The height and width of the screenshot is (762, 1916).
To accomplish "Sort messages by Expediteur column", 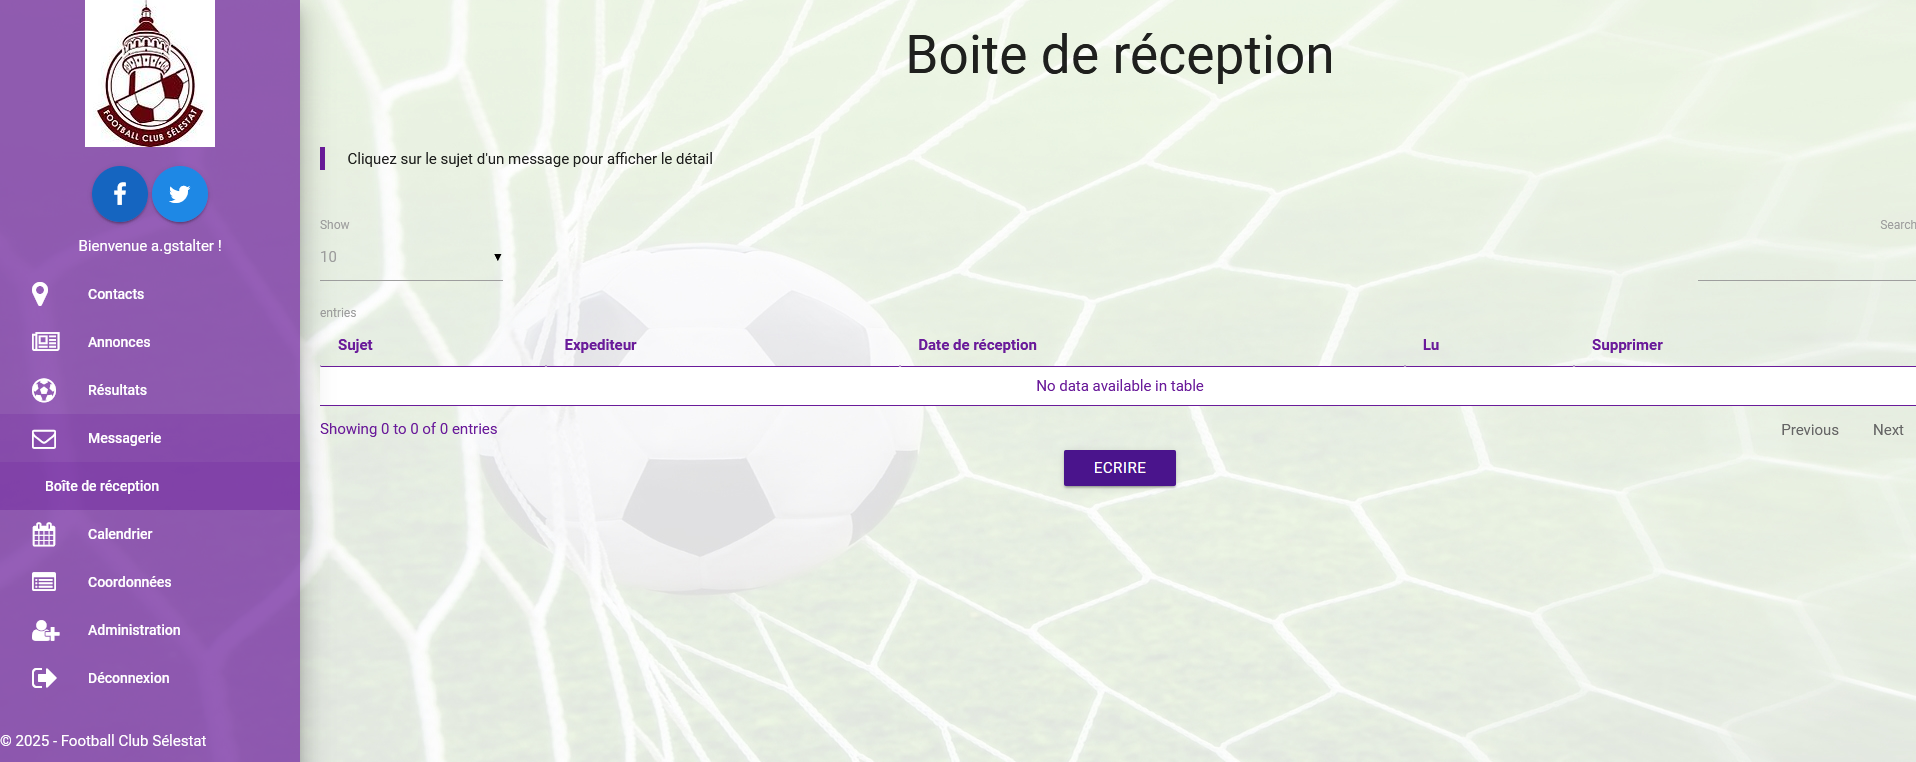I will click(x=600, y=345).
